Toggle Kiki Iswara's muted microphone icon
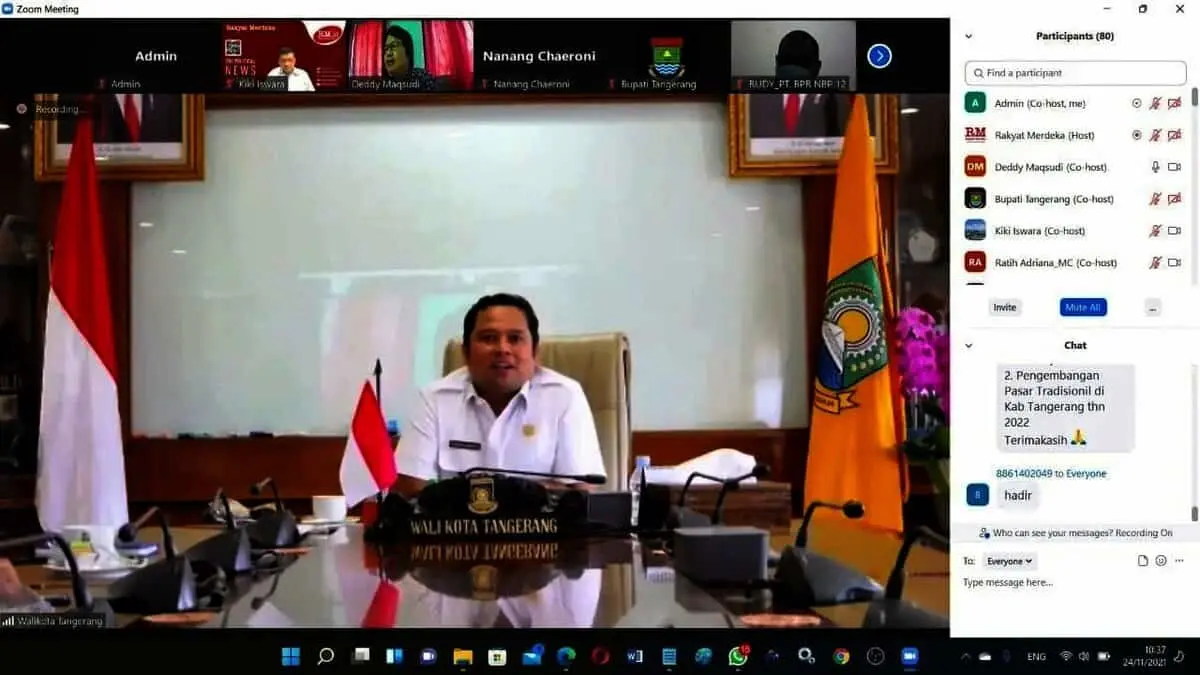Image resolution: width=1200 pixels, height=675 pixels. (x=1155, y=231)
